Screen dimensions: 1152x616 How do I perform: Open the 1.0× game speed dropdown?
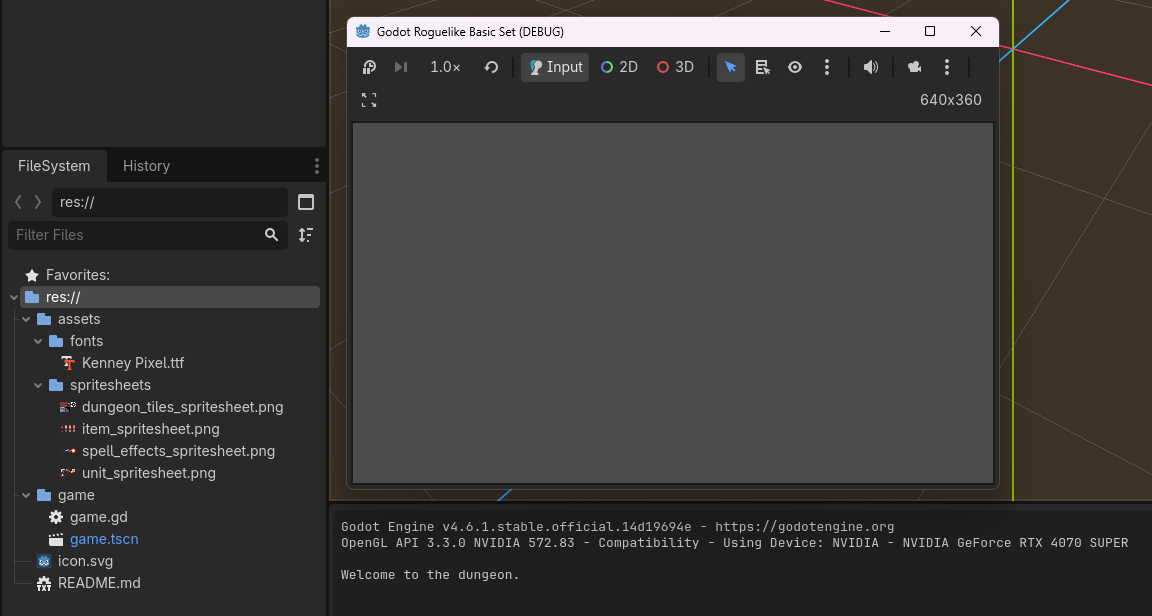(445, 67)
